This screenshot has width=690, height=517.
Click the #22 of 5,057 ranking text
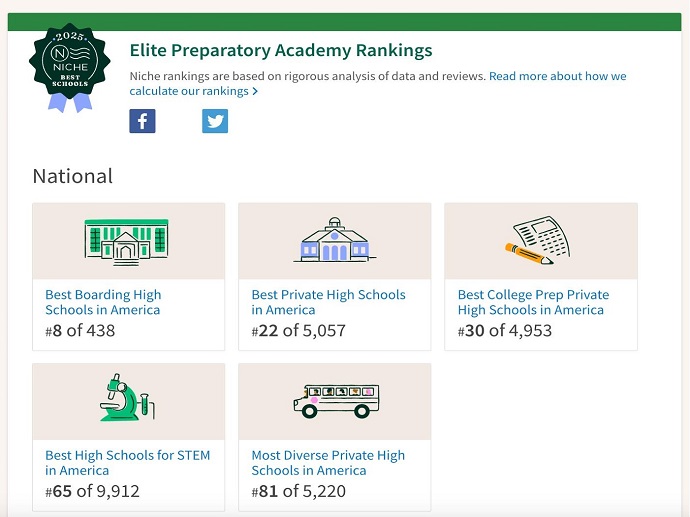[x=298, y=330]
